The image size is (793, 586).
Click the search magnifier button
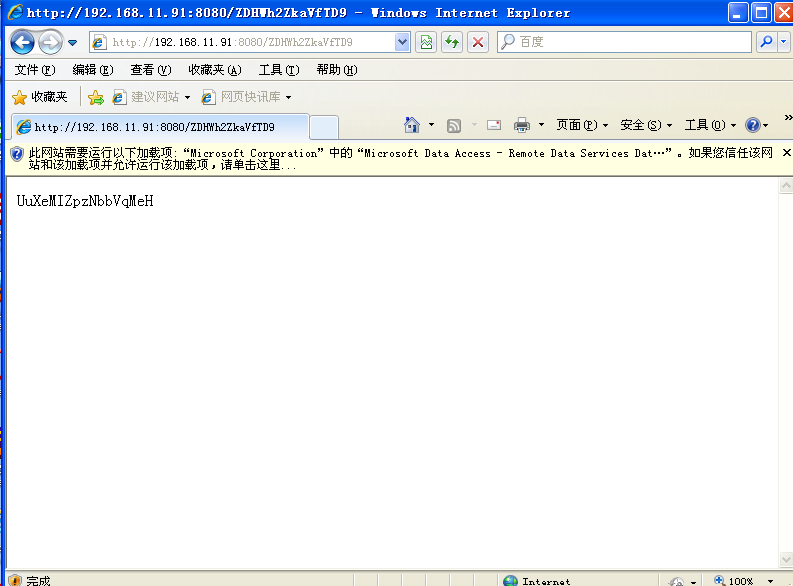tap(766, 42)
